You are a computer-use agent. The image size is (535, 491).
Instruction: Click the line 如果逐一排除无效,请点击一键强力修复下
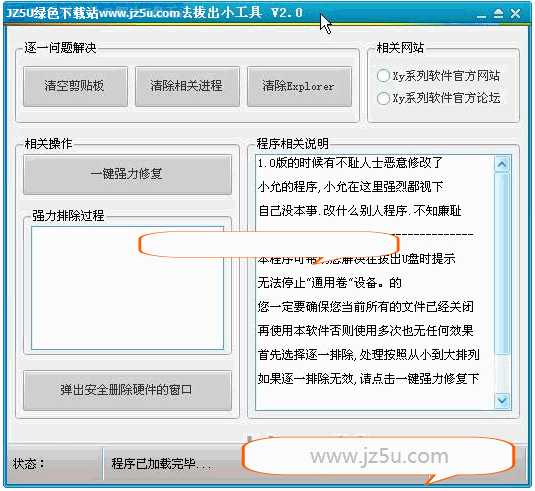pyautogui.click(x=368, y=379)
